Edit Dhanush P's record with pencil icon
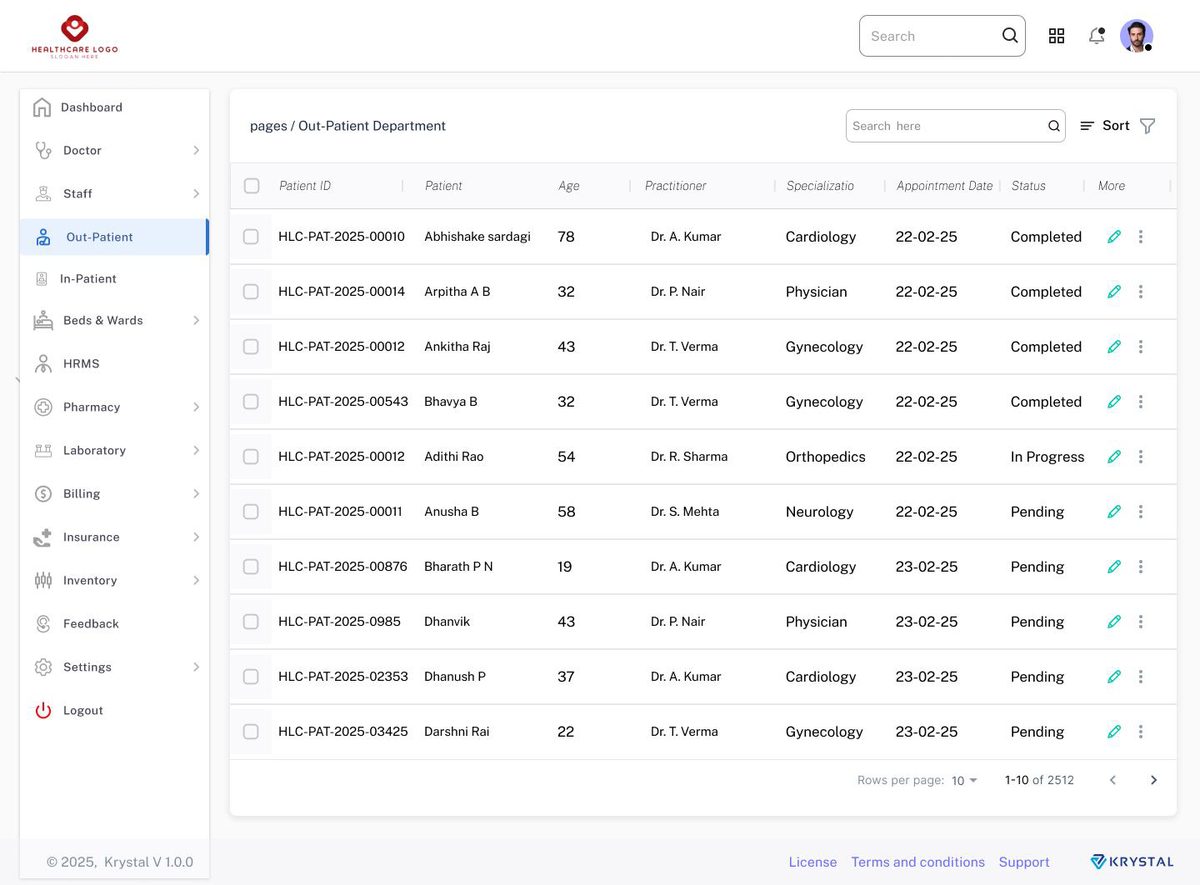 pyautogui.click(x=1114, y=677)
